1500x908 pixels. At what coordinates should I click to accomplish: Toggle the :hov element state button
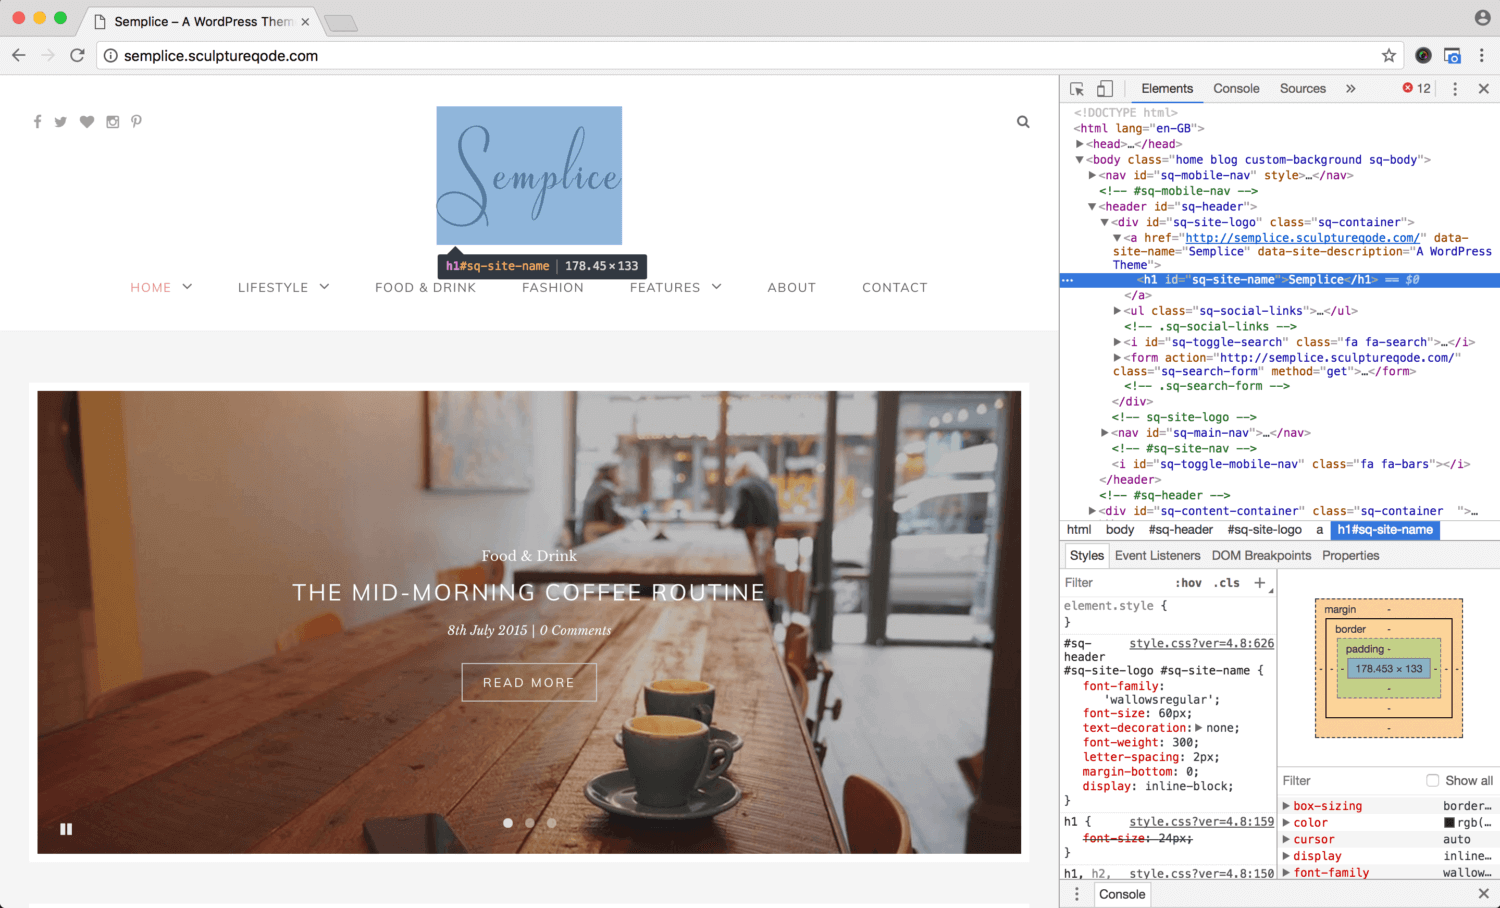tap(1188, 583)
